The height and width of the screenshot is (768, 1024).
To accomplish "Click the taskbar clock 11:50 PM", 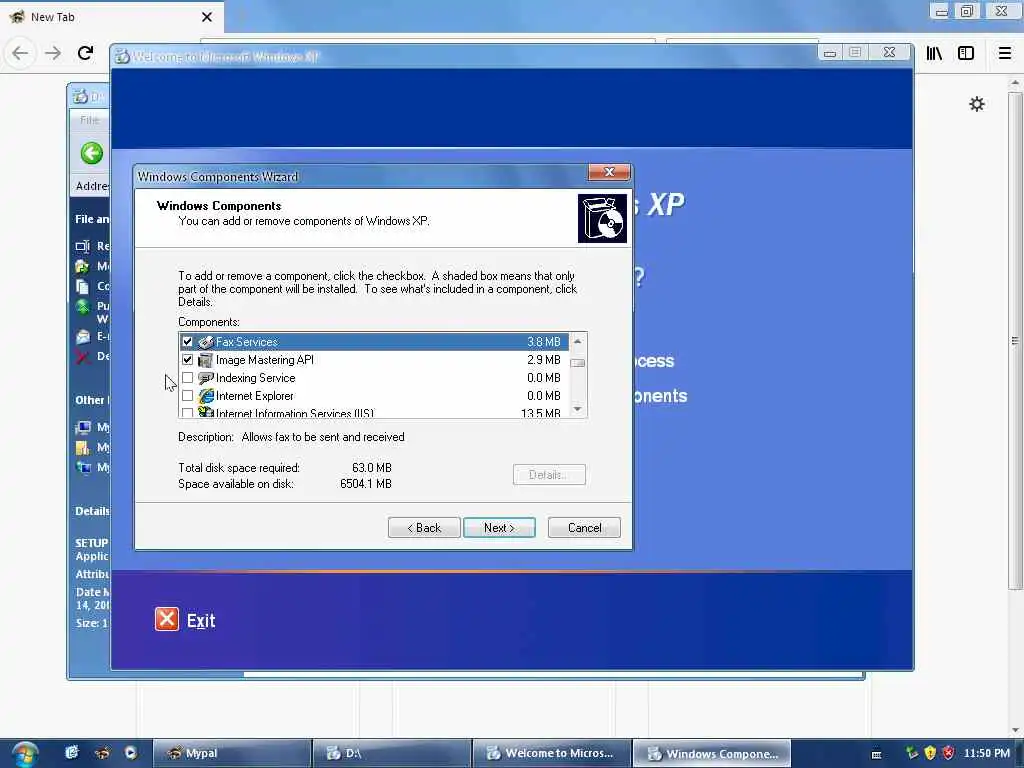I will (x=987, y=753).
